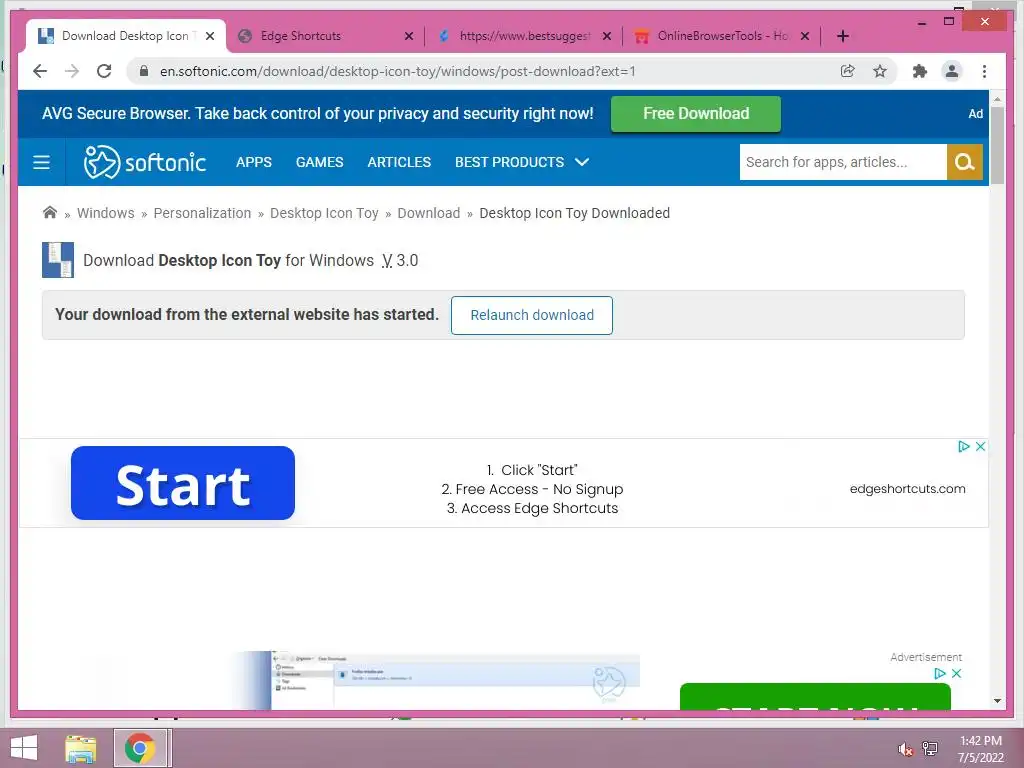Click the muted volume tray icon
Screen dimensions: 1024x768
tap(905, 749)
